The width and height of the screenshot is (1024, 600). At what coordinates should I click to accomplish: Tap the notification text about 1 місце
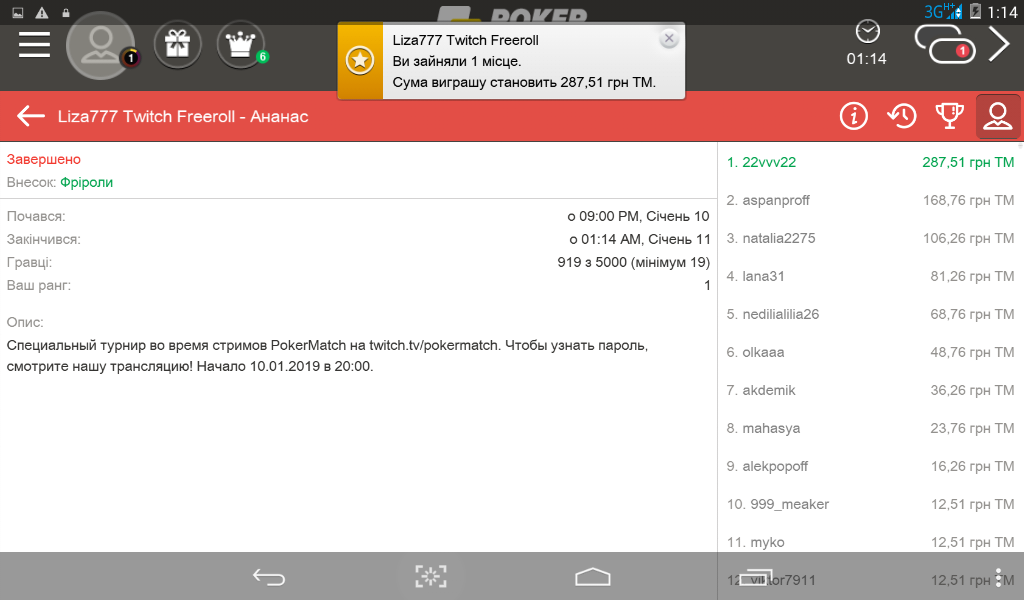coord(456,61)
